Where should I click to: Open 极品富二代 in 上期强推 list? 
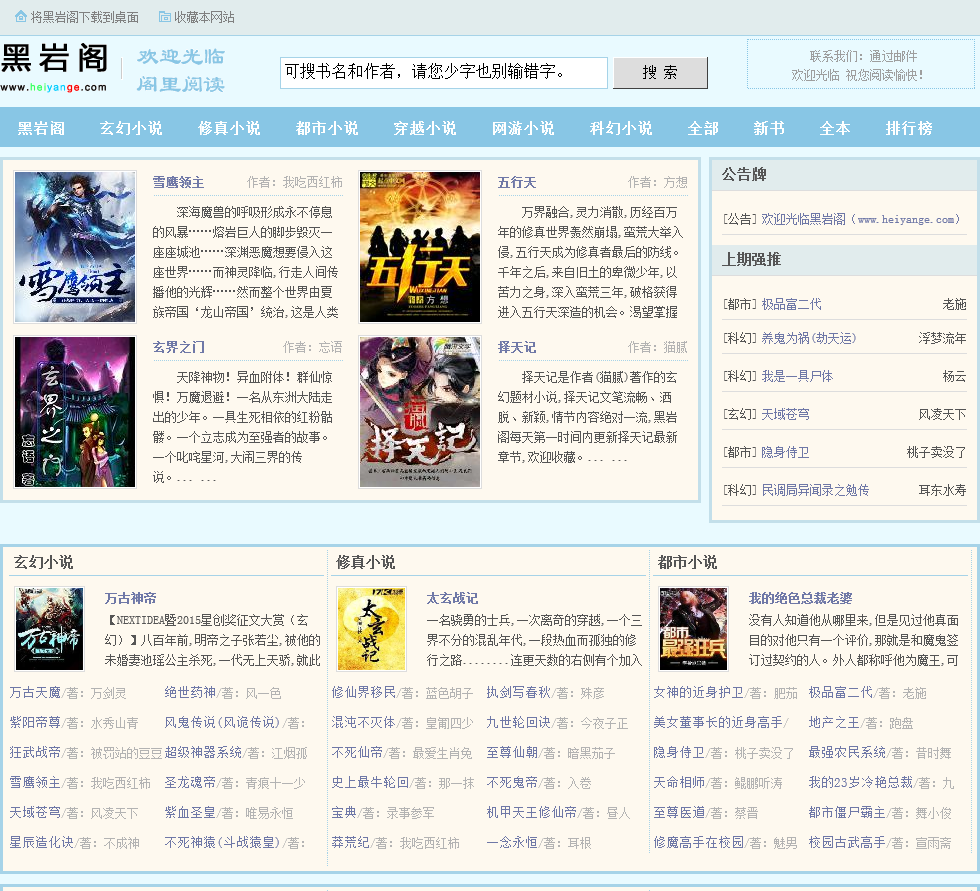[x=791, y=304]
